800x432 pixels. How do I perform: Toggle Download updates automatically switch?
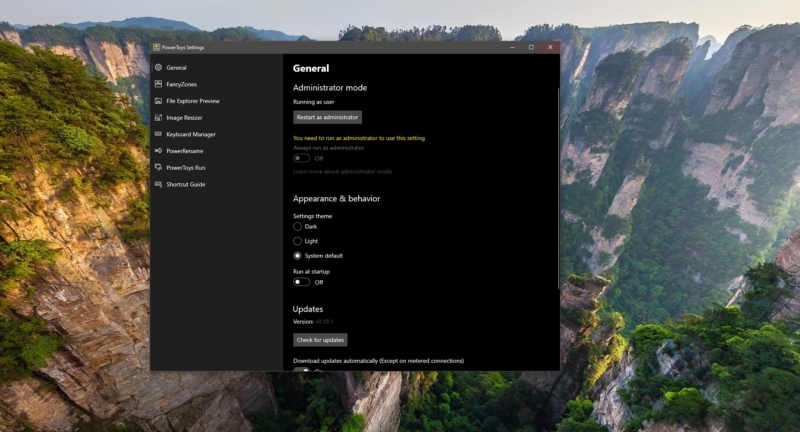301,369
